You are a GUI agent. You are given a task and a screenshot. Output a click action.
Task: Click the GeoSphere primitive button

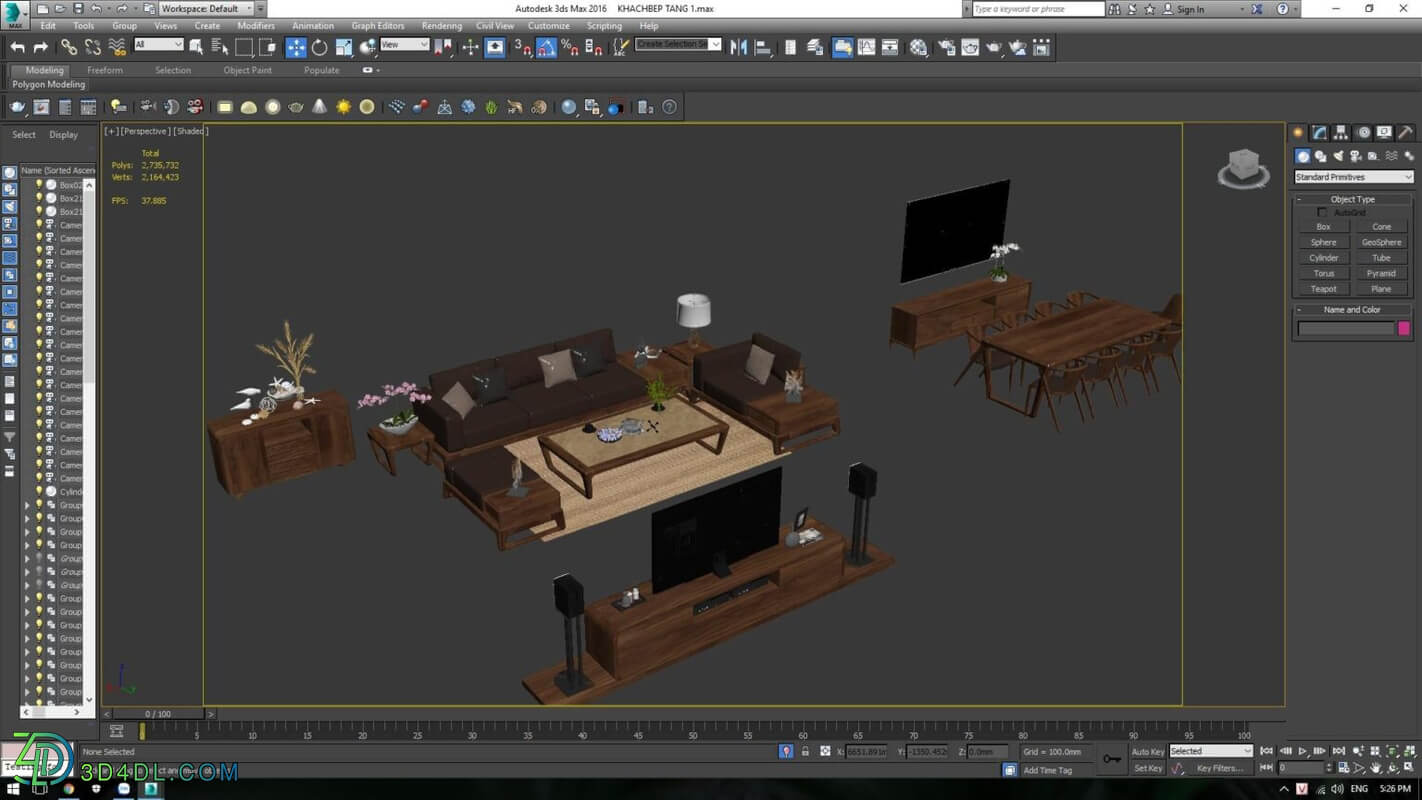pos(1381,242)
